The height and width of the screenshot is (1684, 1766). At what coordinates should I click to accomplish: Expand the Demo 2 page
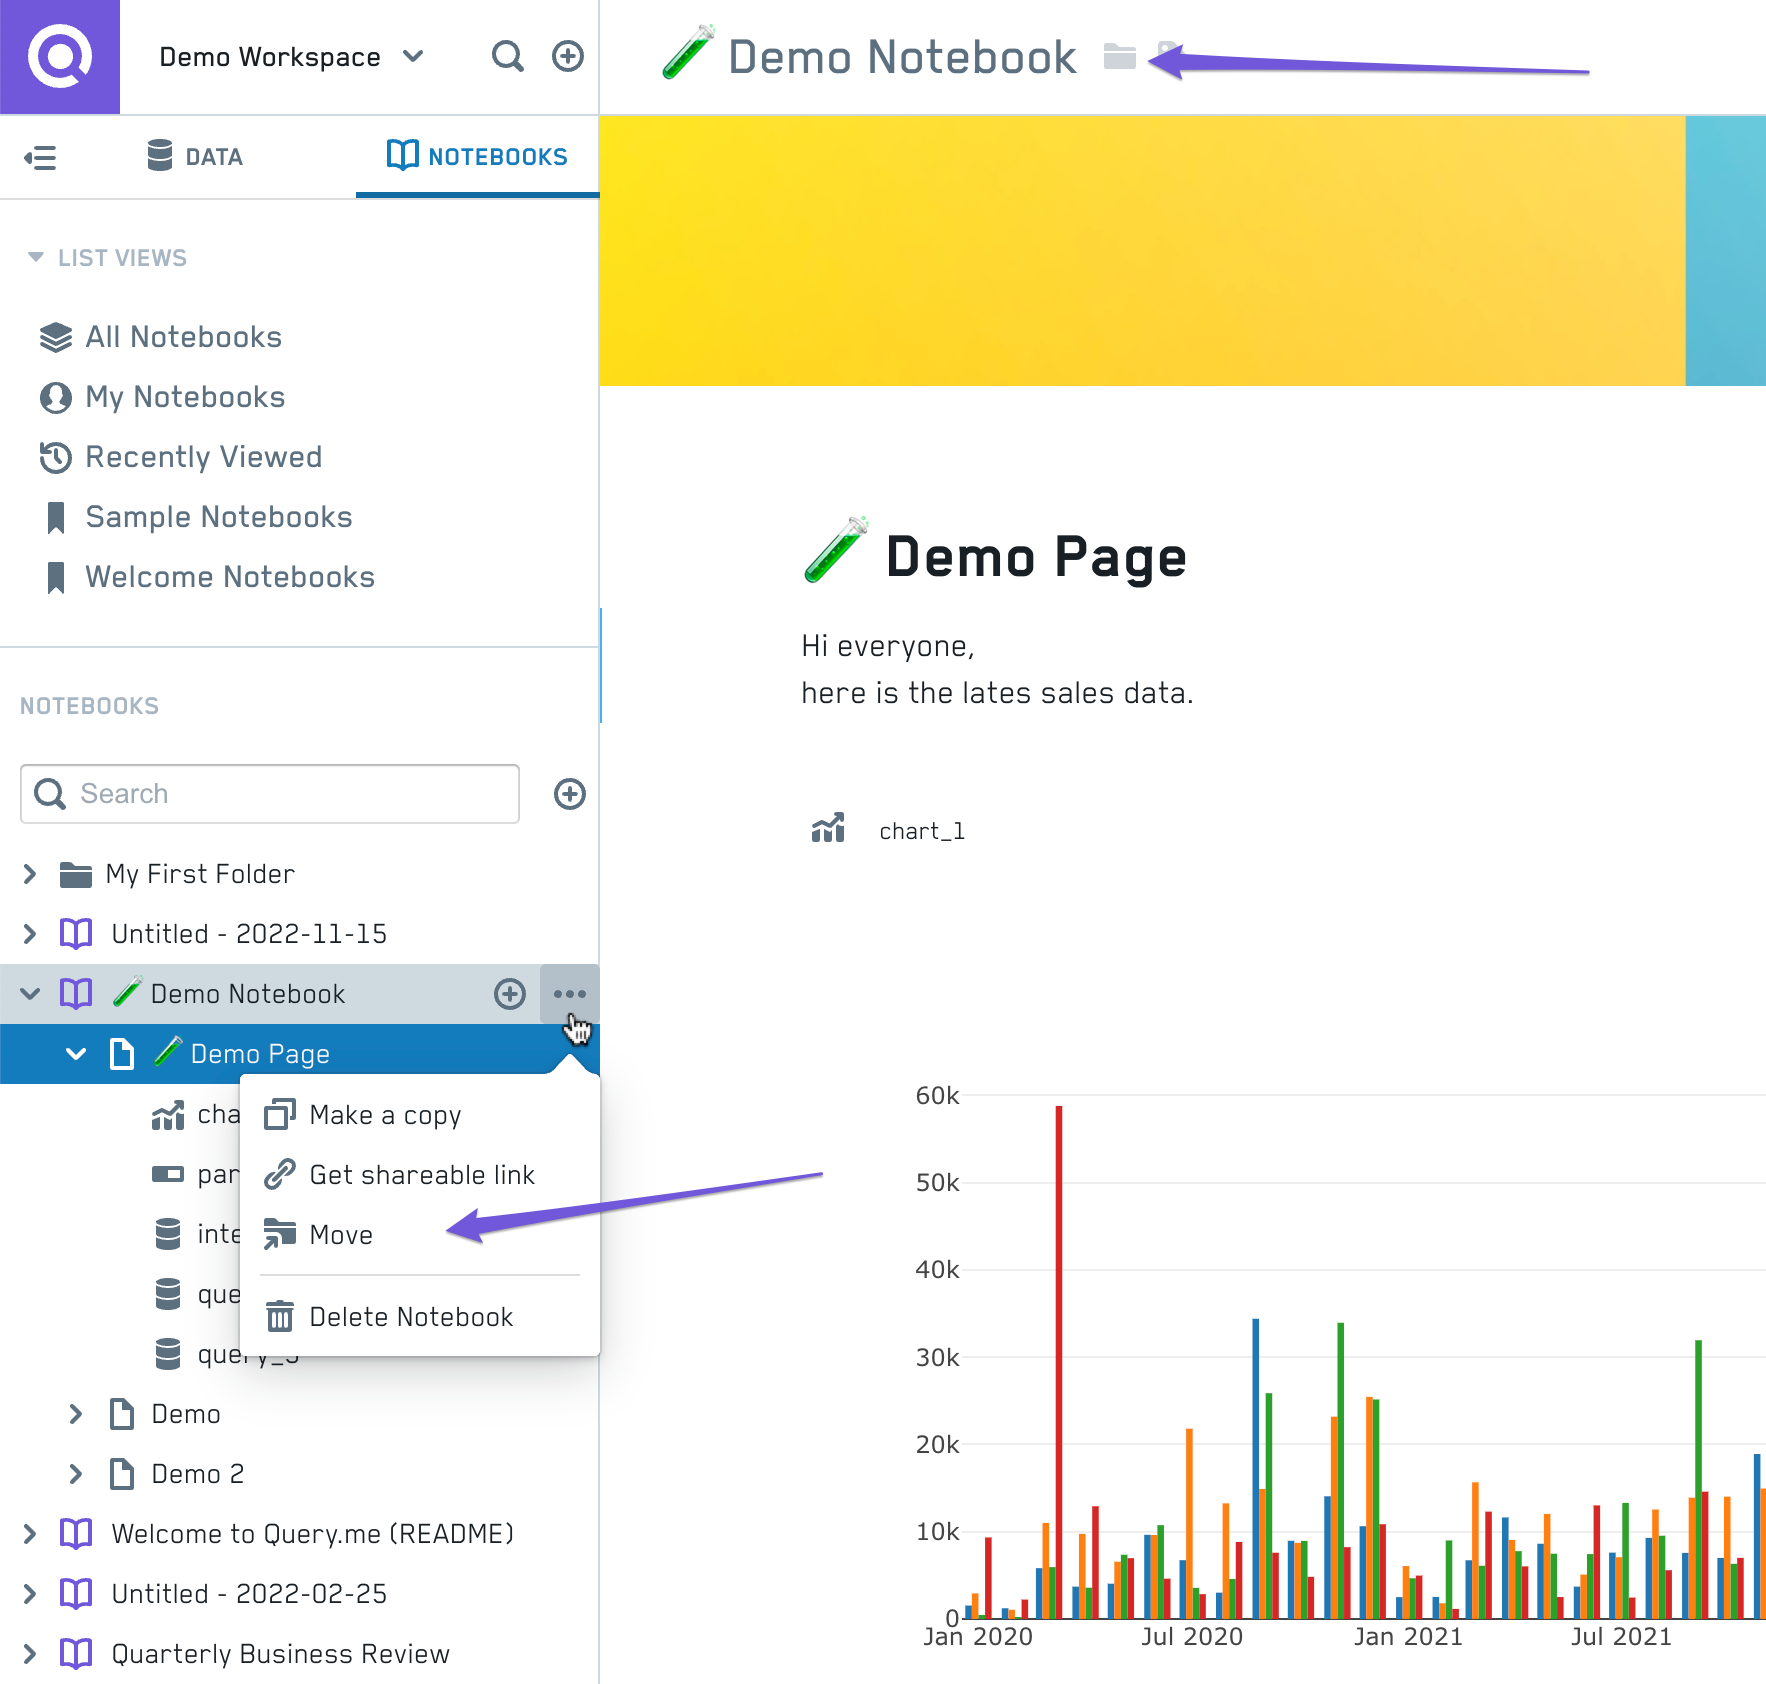[x=75, y=1474]
